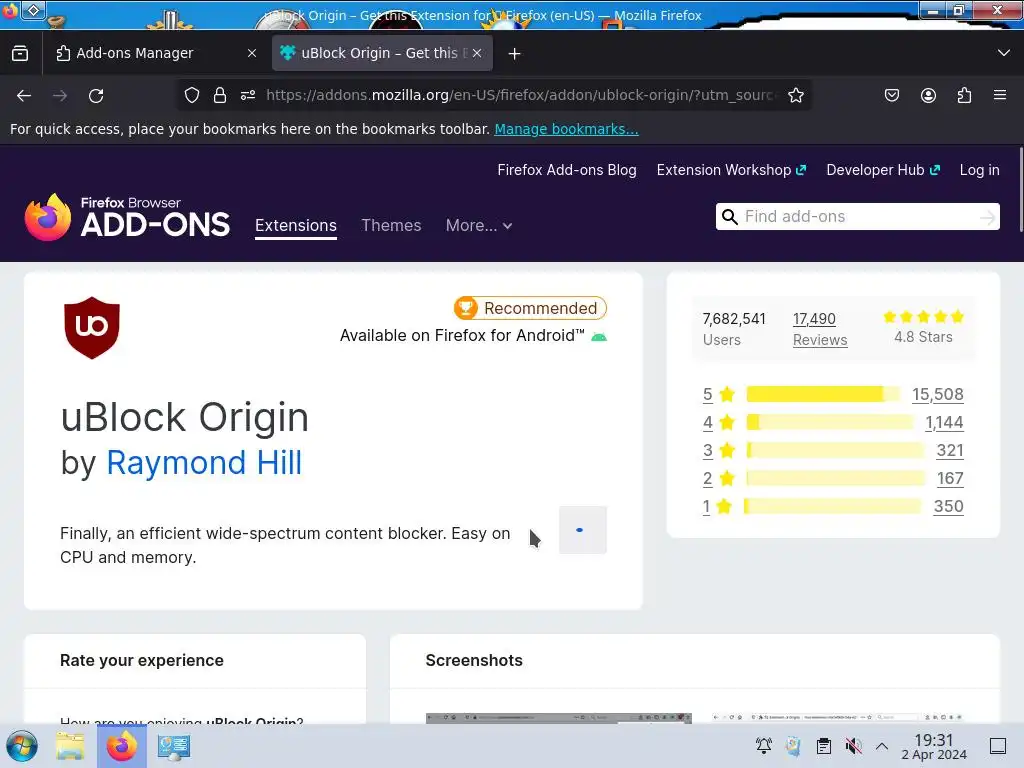This screenshot has height=768, width=1024.
Task: Open system settings taskbar icon
Action: click(x=174, y=746)
